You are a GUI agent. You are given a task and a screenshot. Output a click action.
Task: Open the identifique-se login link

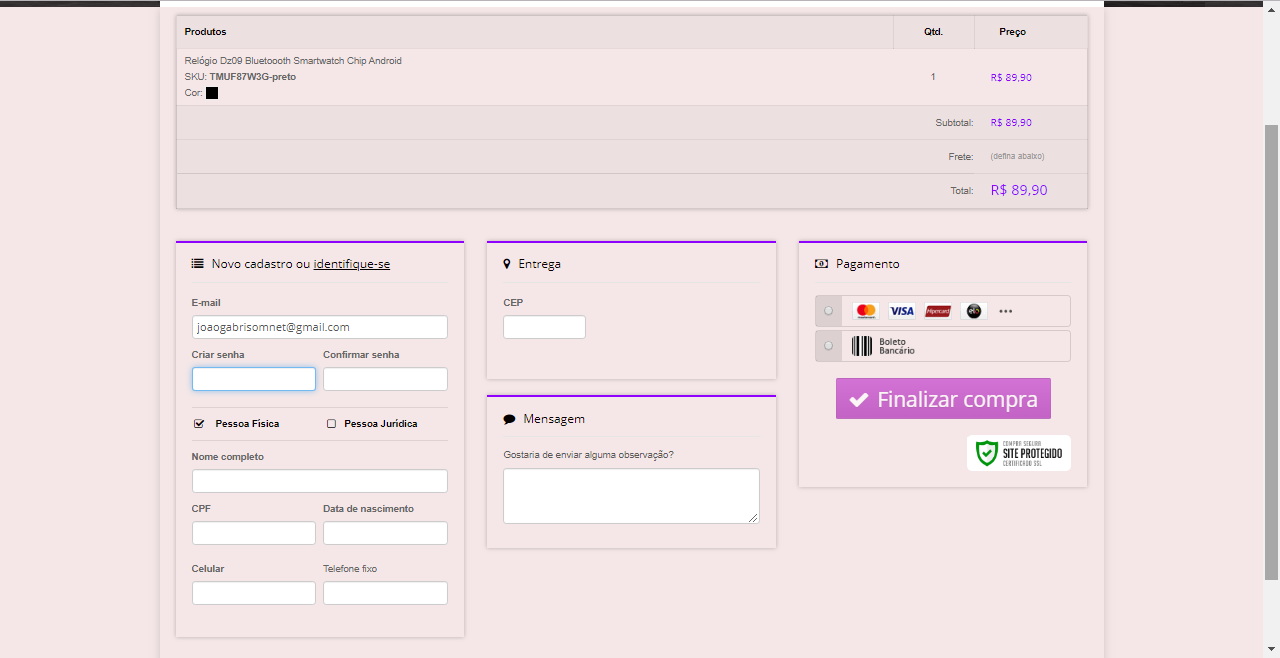[x=351, y=264]
